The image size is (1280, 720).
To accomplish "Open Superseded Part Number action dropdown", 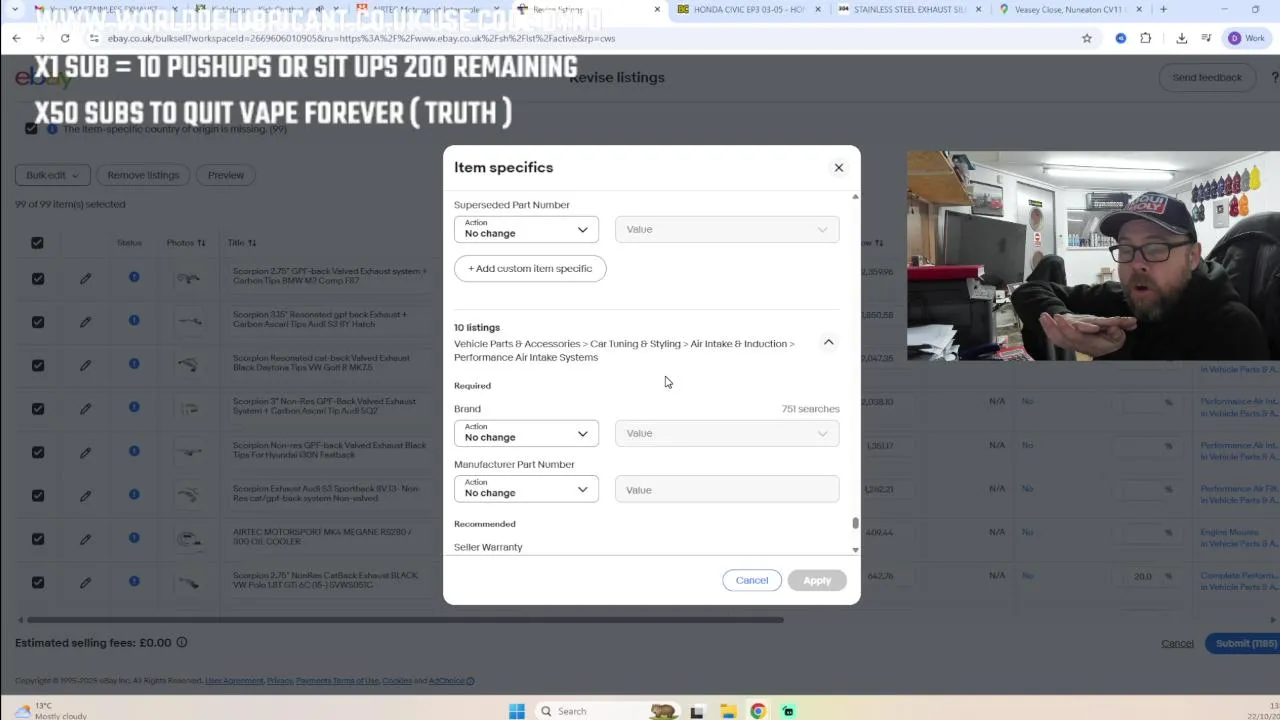I will coord(526,229).
